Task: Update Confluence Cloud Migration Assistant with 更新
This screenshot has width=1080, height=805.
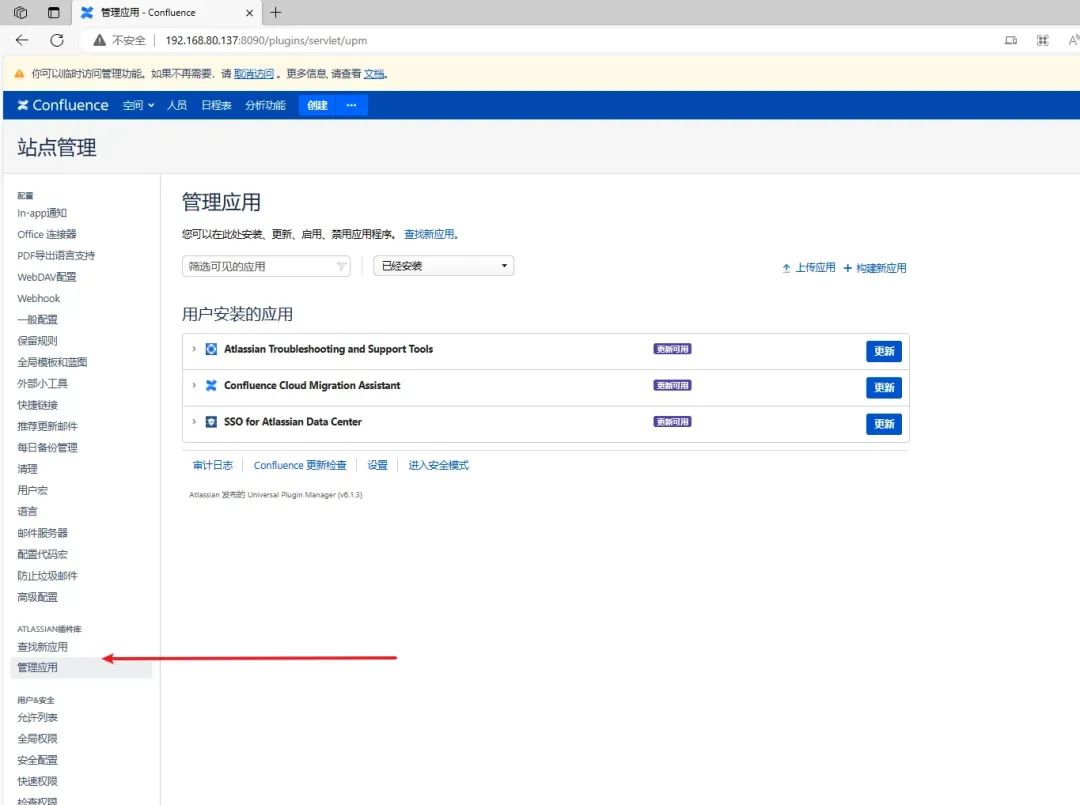Action: (884, 388)
